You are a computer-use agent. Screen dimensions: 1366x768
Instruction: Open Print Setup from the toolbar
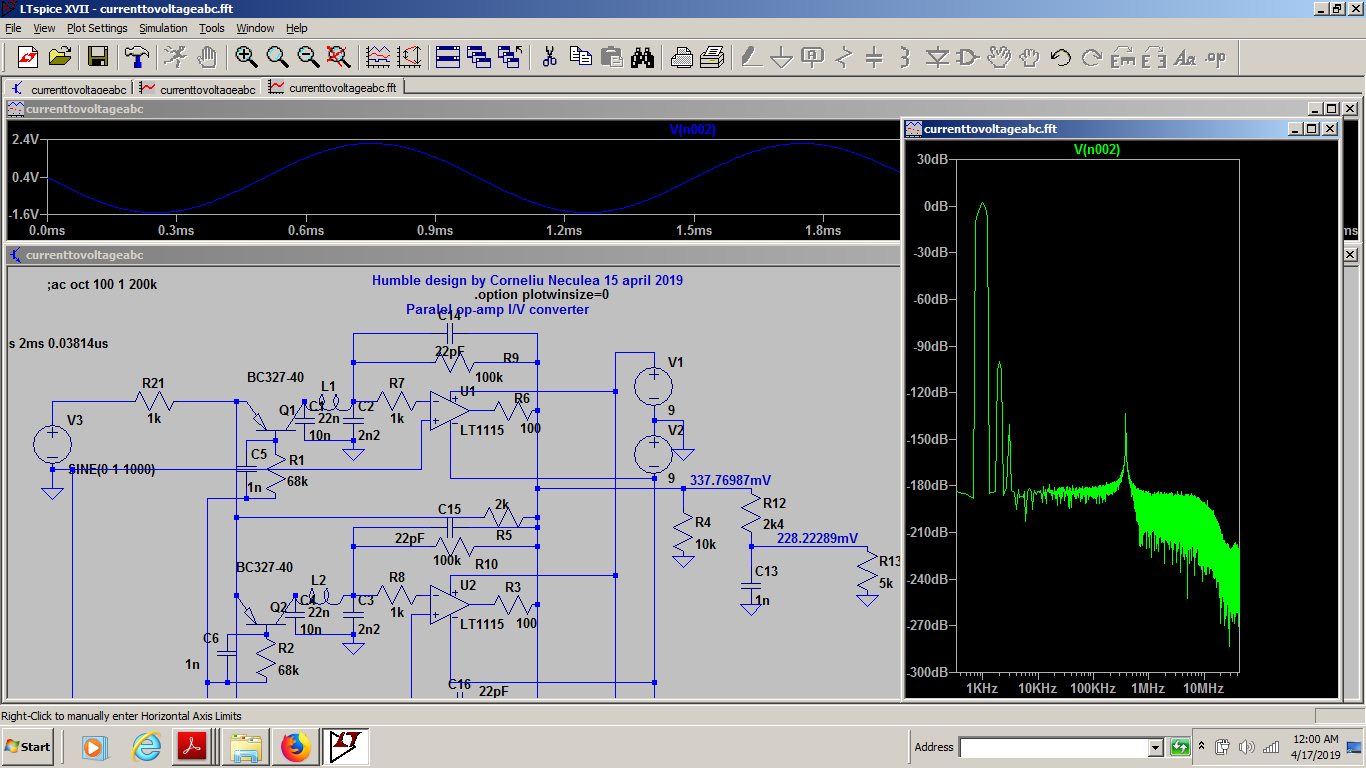[681, 57]
